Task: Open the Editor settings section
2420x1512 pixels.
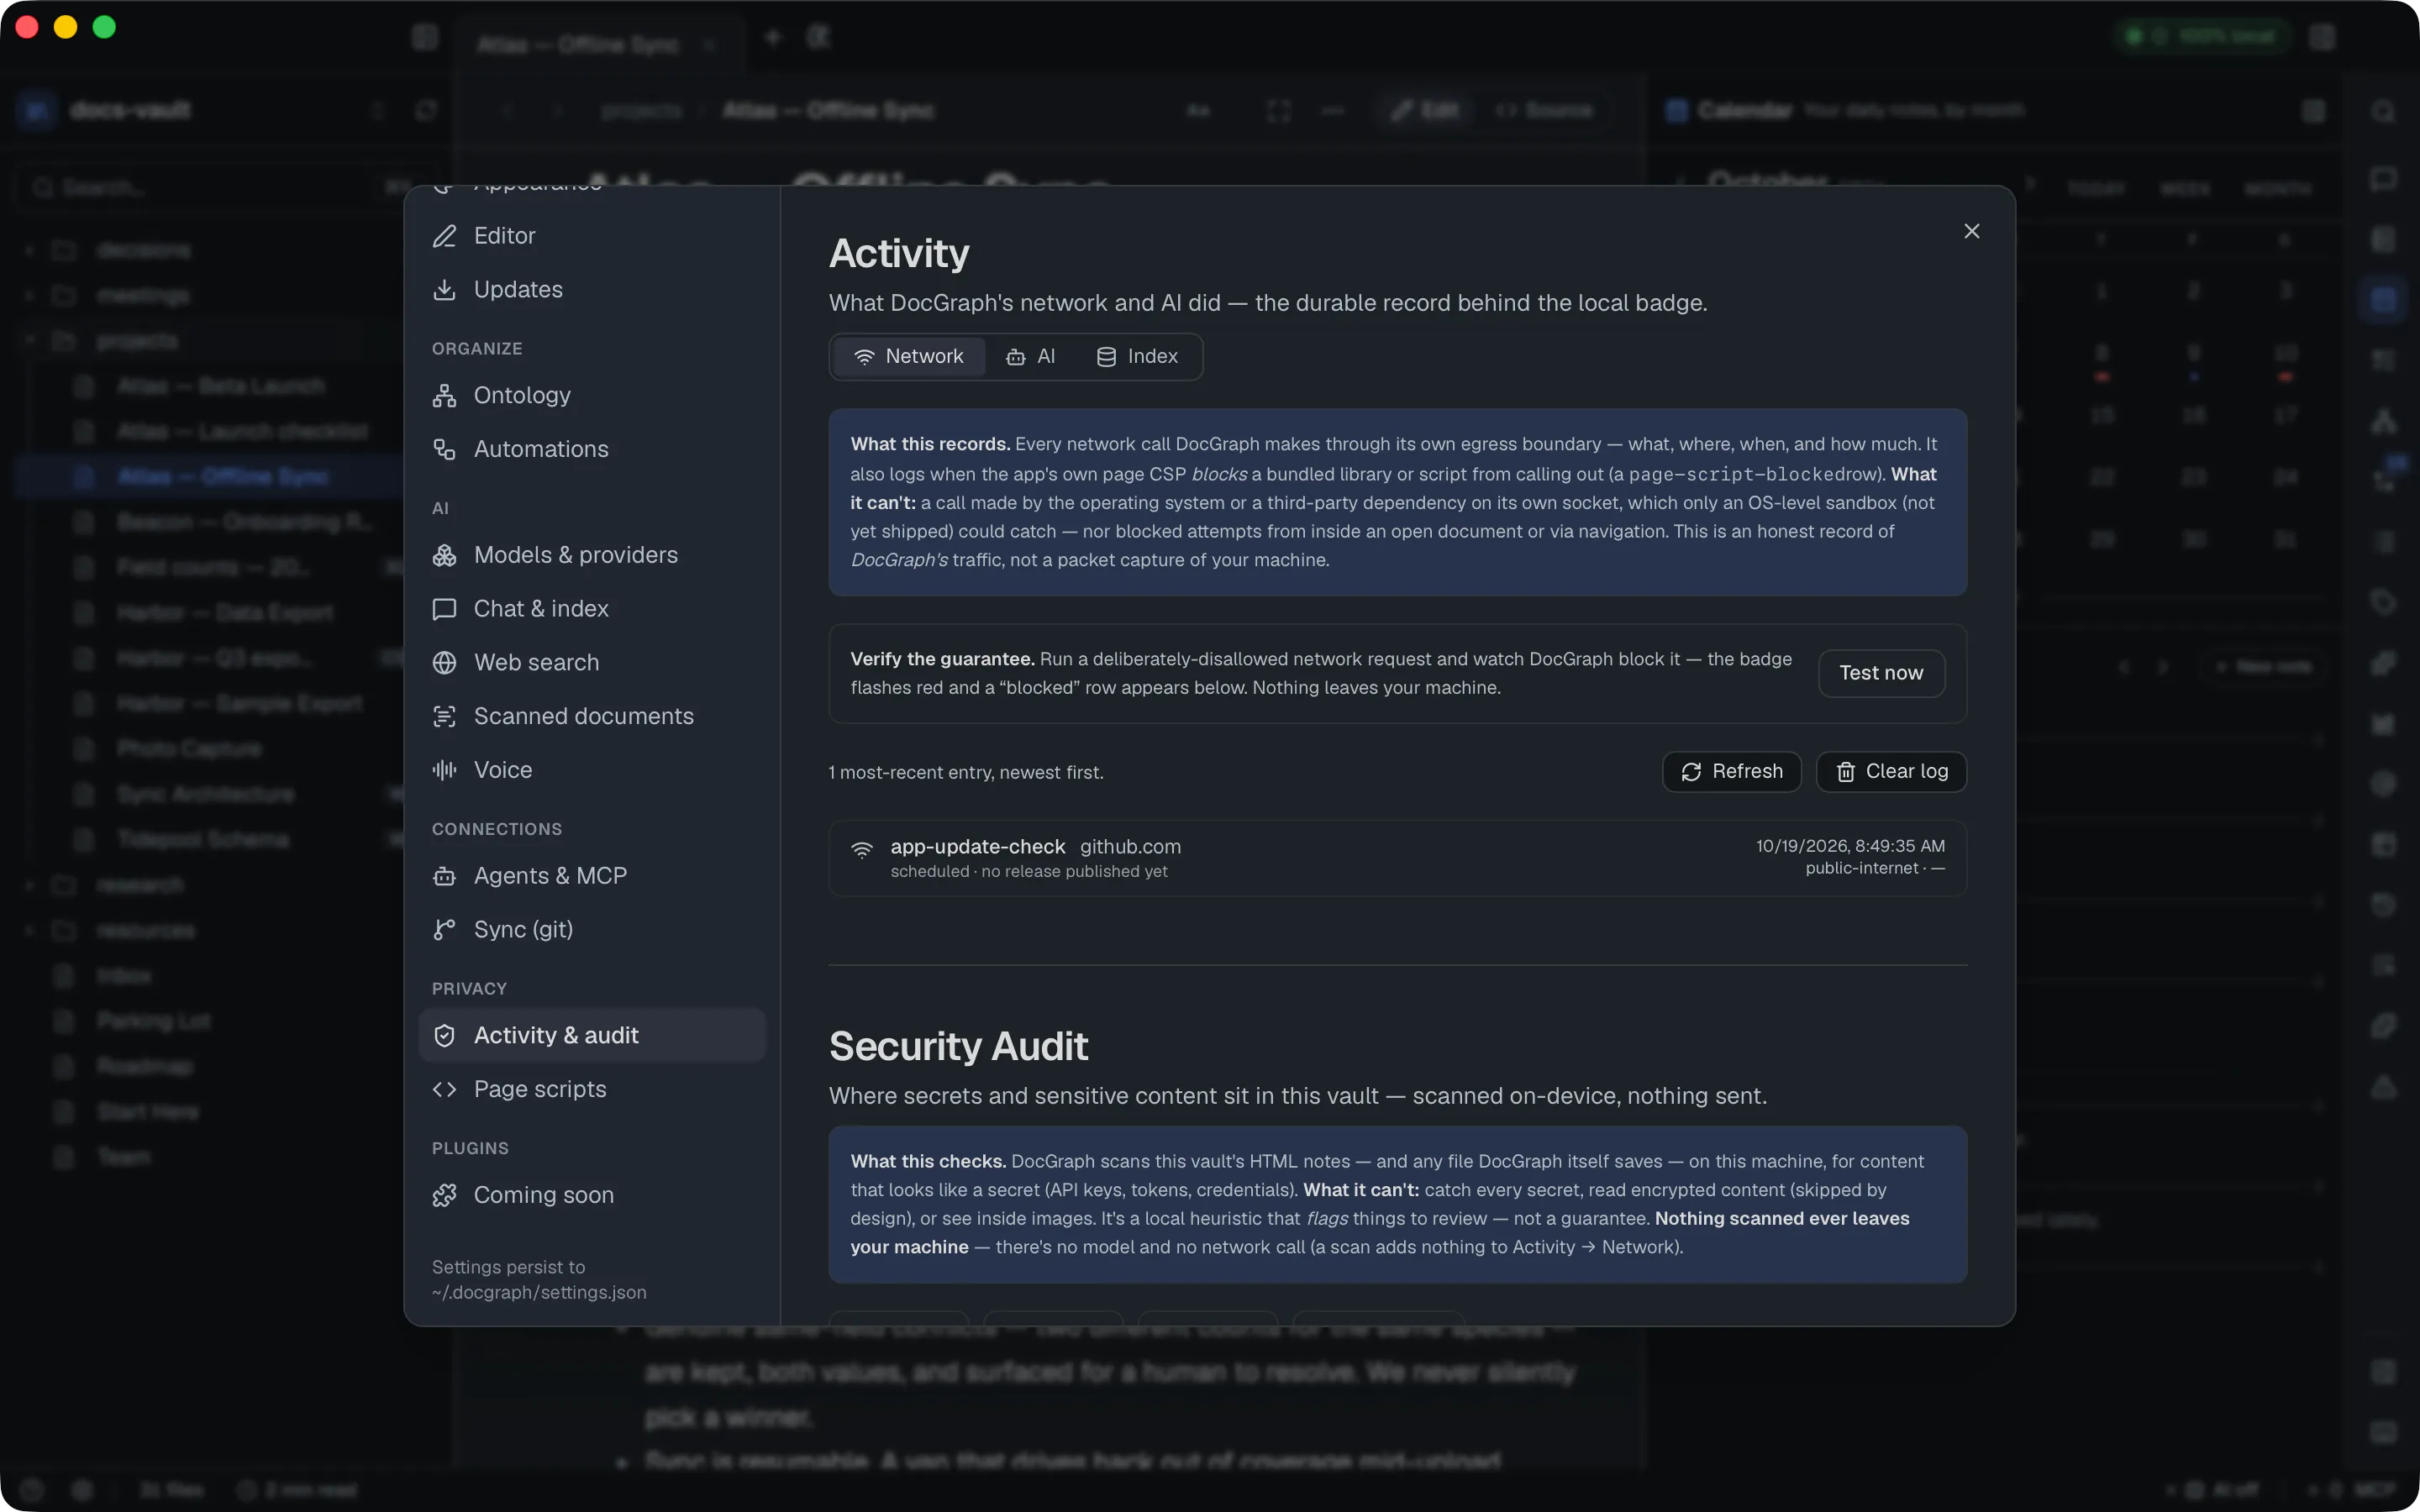Action: point(592,236)
